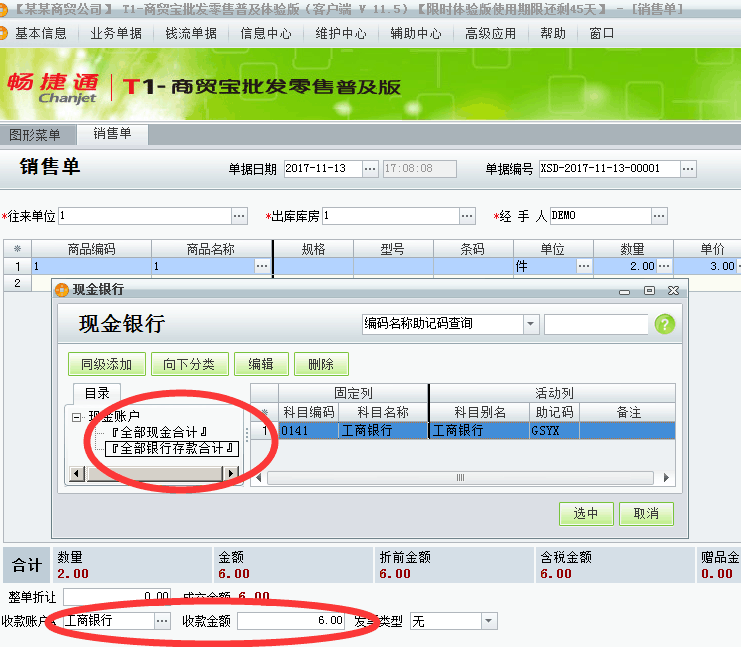Click the 收款账户 工商银行 field
741x647 pixels.
[x=108, y=621]
